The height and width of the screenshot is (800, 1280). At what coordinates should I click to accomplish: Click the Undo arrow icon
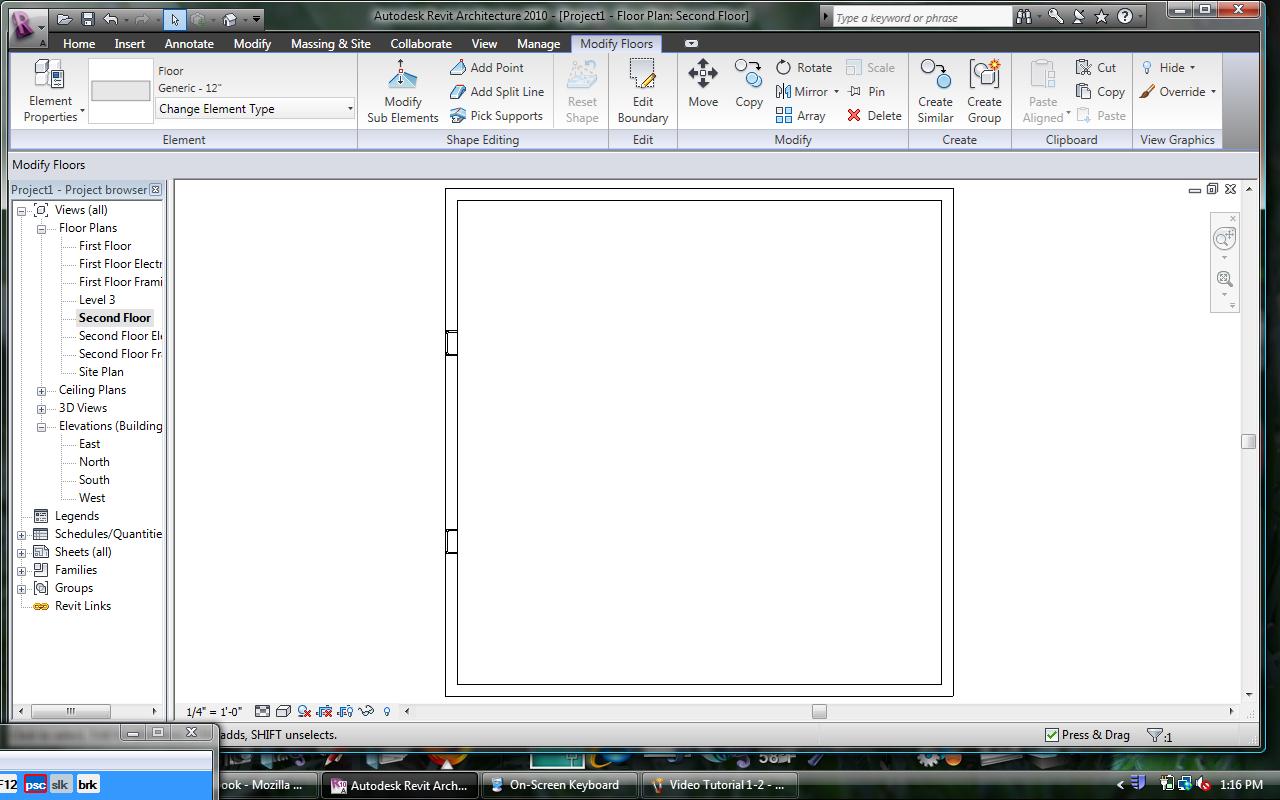pos(110,18)
